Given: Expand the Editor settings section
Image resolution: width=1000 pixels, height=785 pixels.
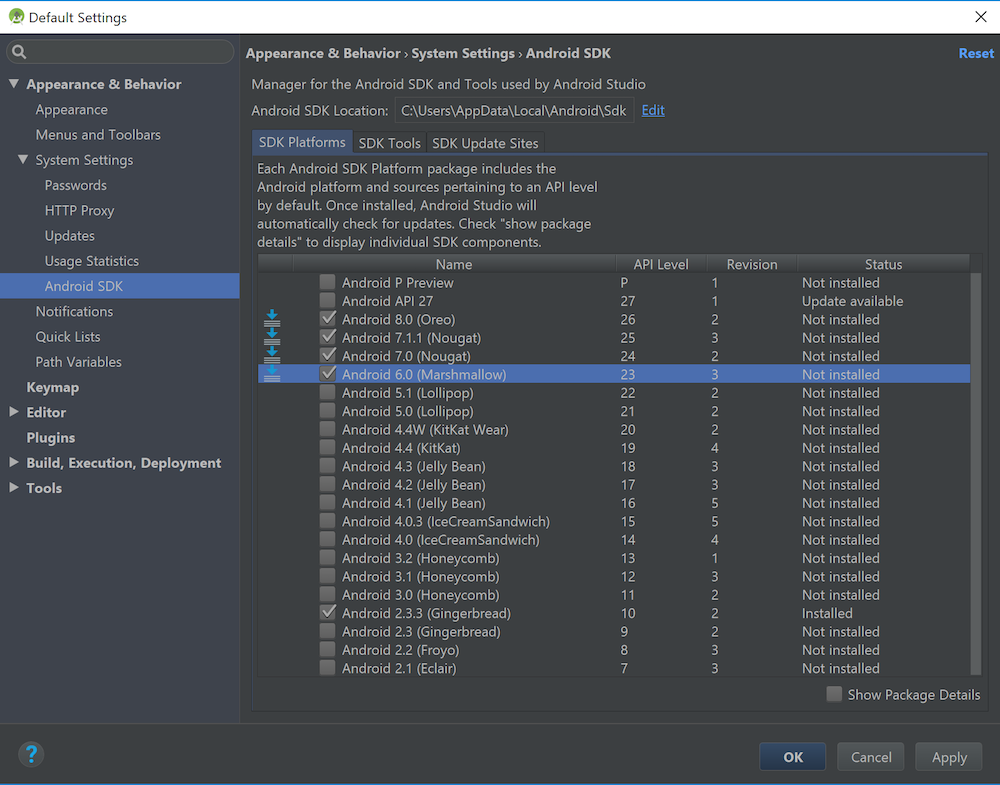Looking at the screenshot, I should pyautogui.click(x=14, y=412).
